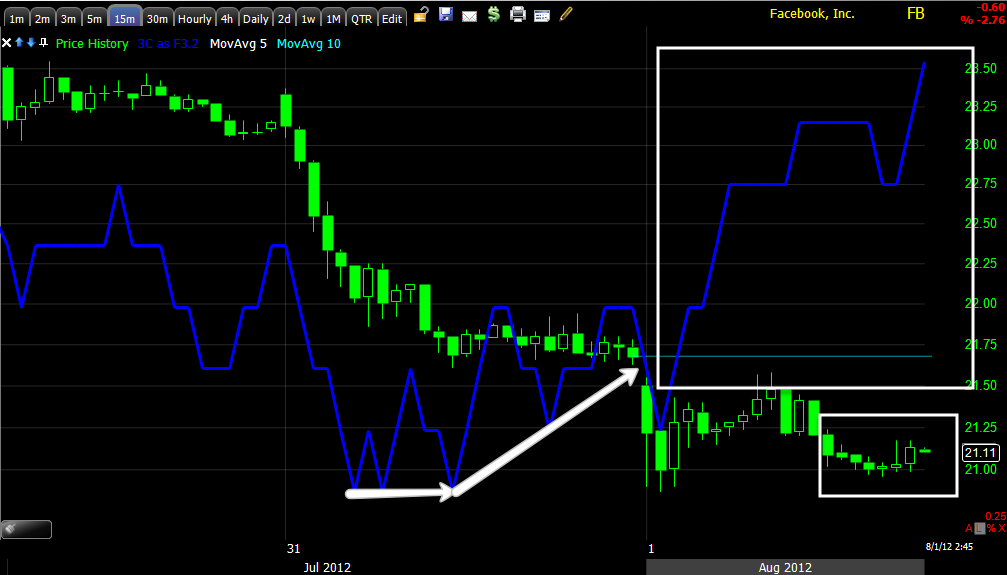The width and height of the screenshot is (1007, 575).
Task: Toggle the A arithmetic scale option
Action: (x=969, y=528)
